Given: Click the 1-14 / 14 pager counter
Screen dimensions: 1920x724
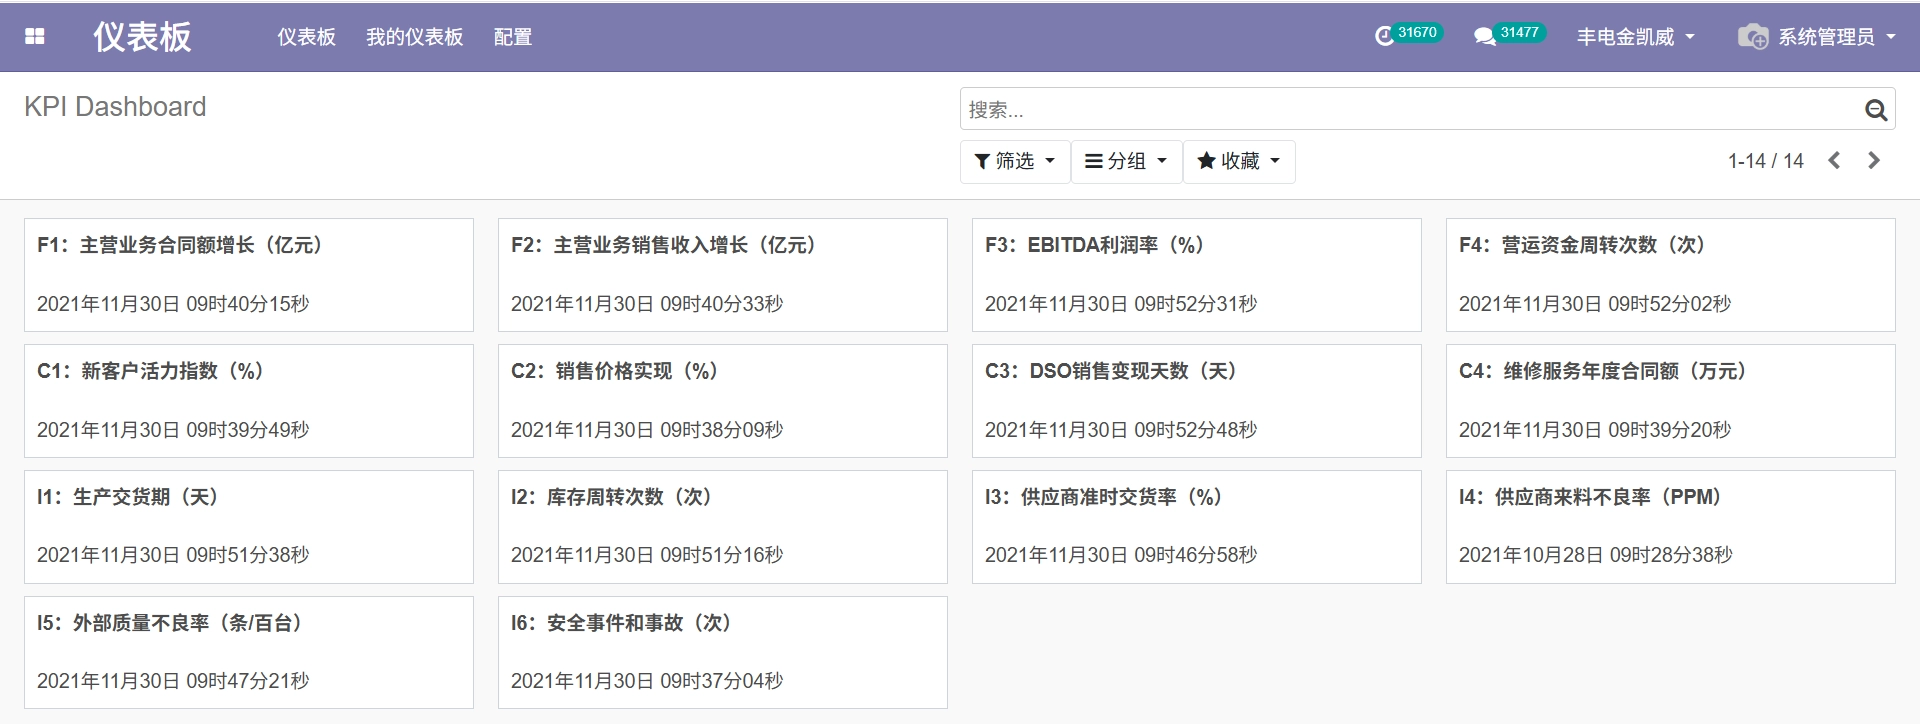Looking at the screenshot, I should tap(1766, 161).
